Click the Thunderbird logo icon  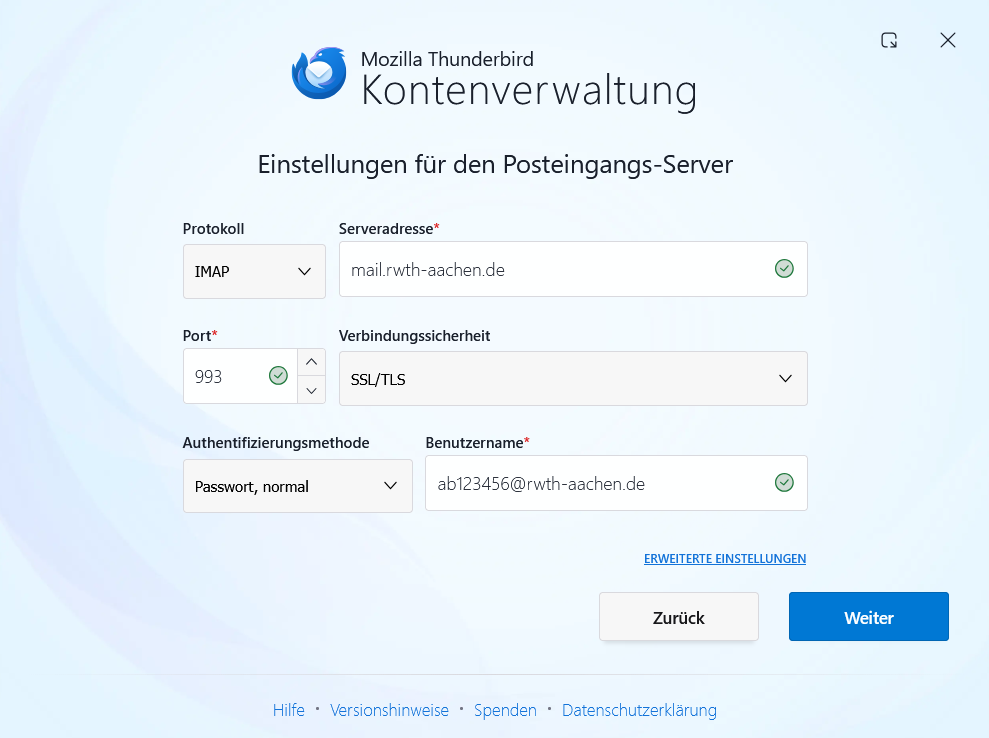pos(319,73)
